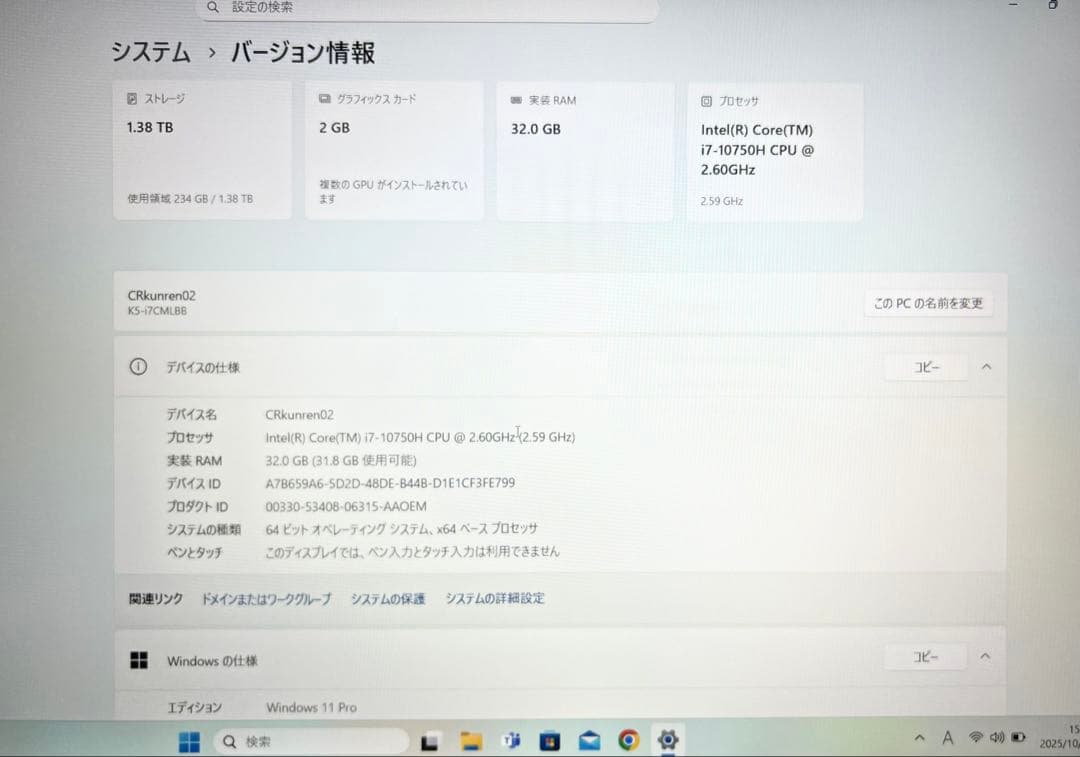Launch the Mail app from taskbar
Image resolution: width=1080 pixels, height=757 pixels.
point(589,740)
